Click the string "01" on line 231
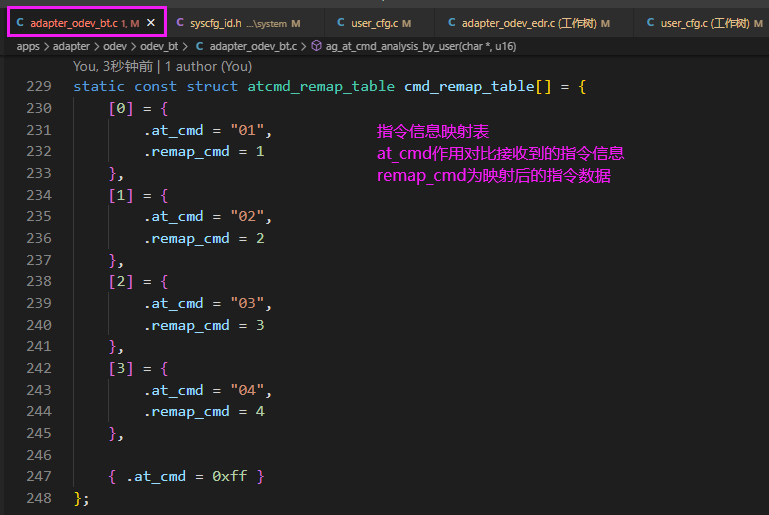Image resolution: width=769 pixels, height=515 pixels. pyautogui.click(x=247, y=130)
